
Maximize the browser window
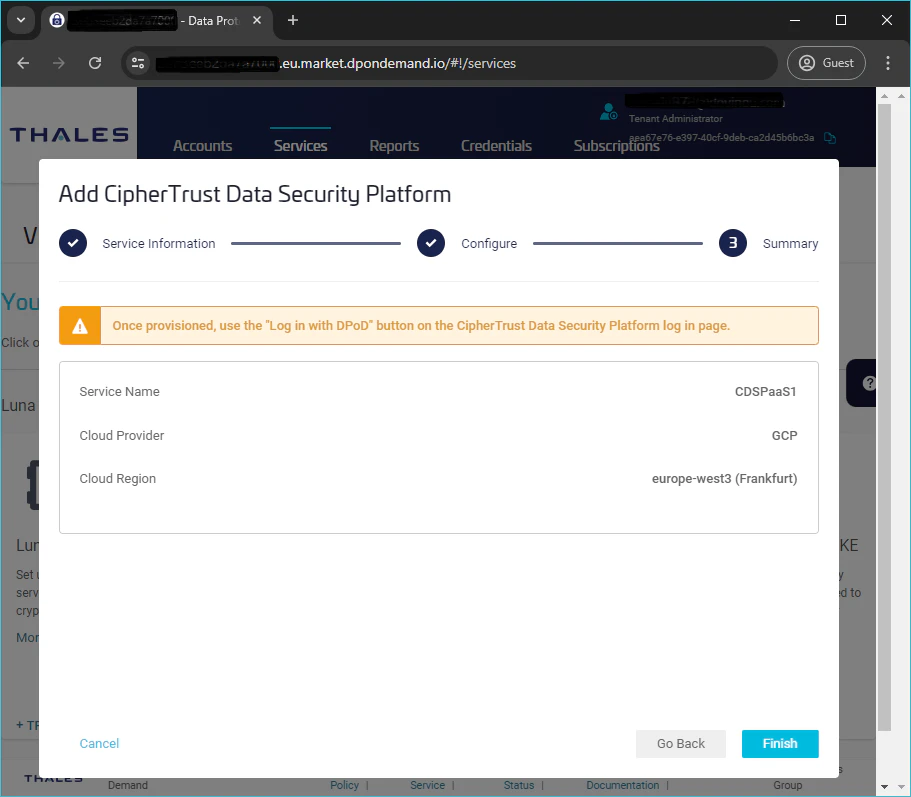(x=840, y=20)
